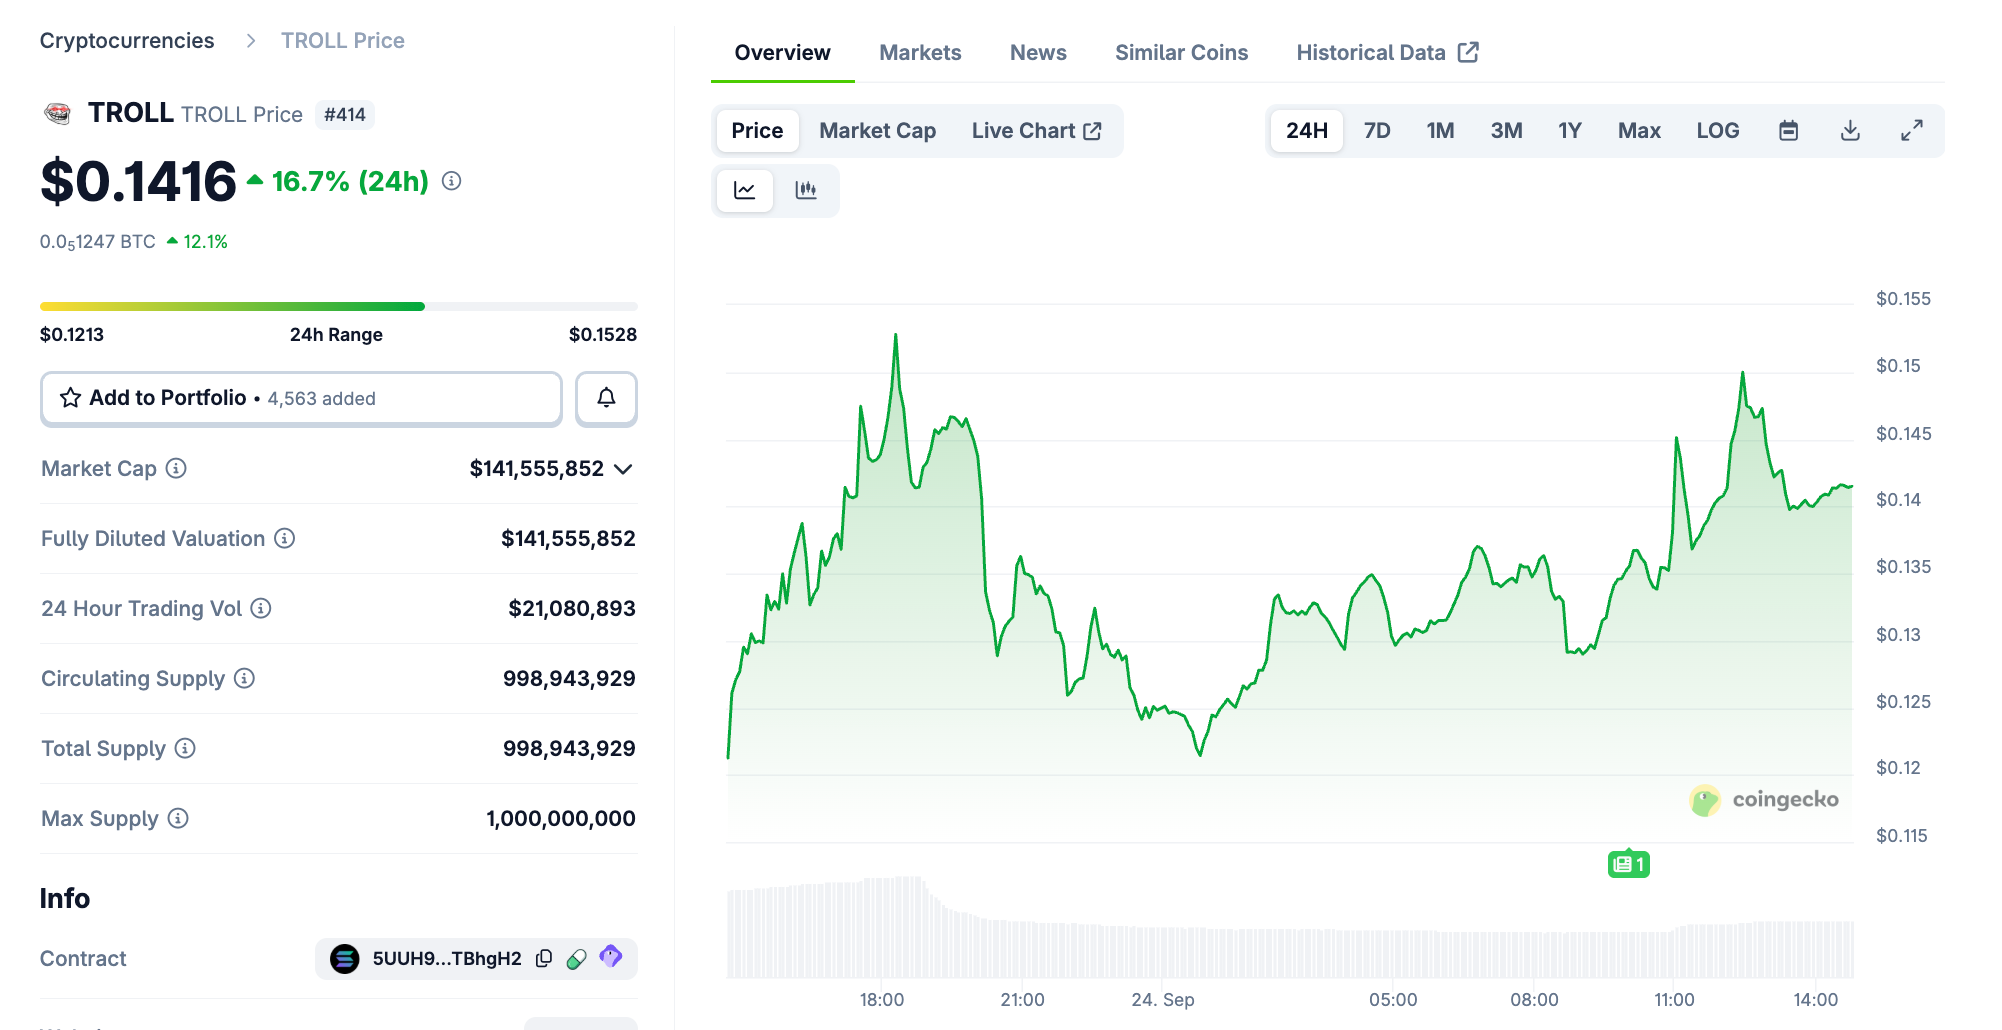Image resolution: width=2002 pixels, height=1030 pixels.
Task: Expand the chart to fullscreen
Action: [x=1911, y=131]
